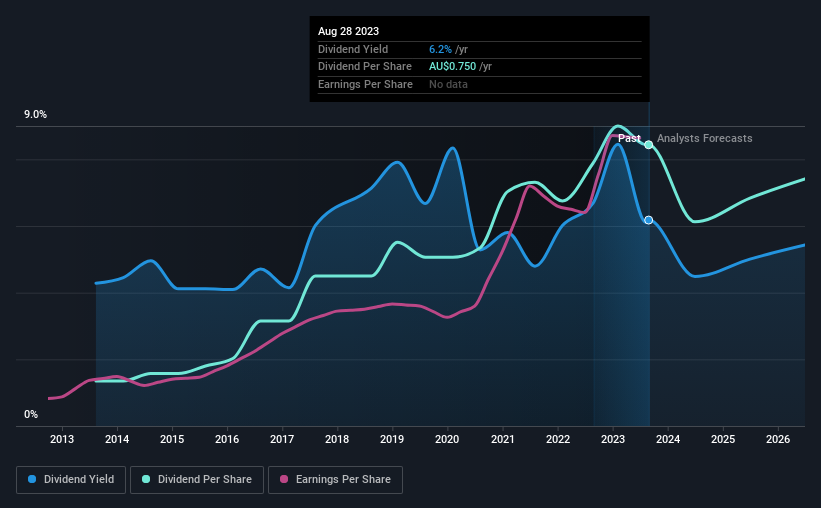Image resolution: width=821 pixels, height=508 pixels.
Task: Click the 2026 x-axis label
Action: coord(778,439)
